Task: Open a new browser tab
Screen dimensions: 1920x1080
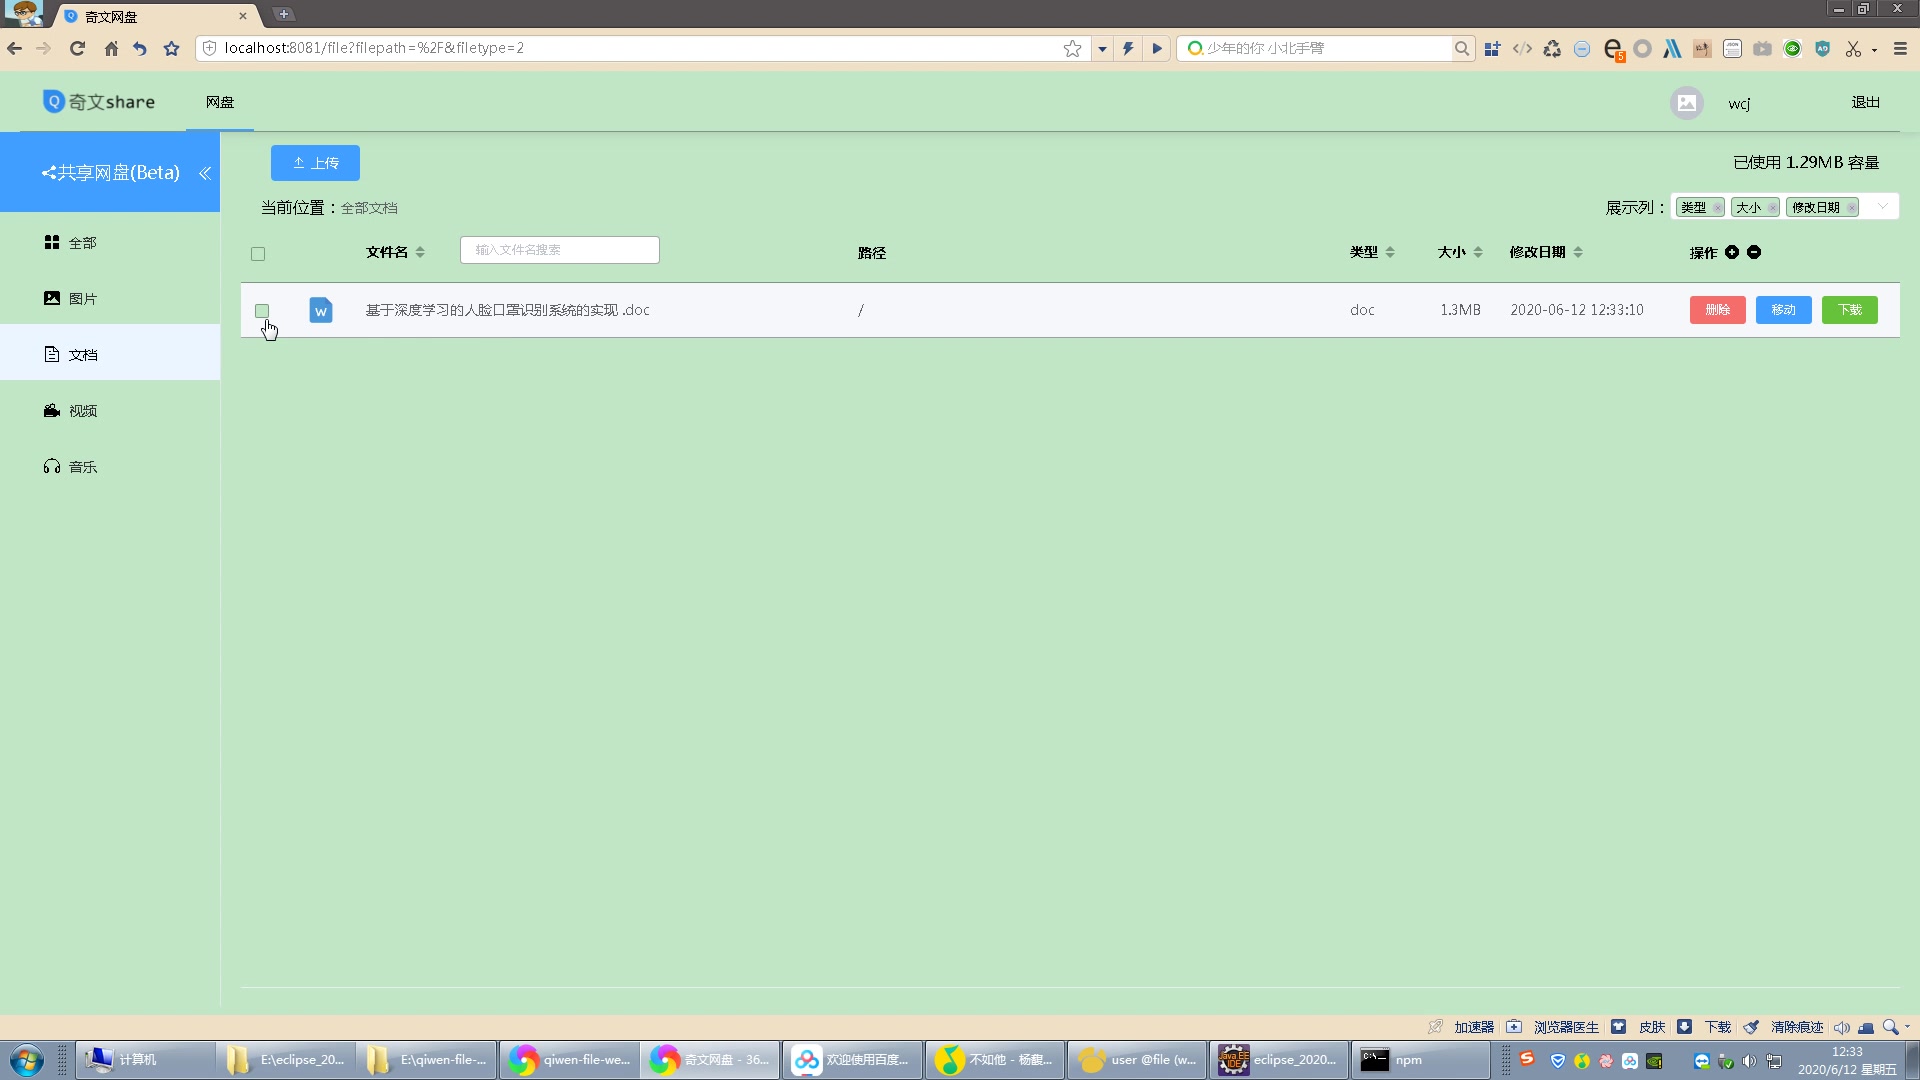Action: pyautogui.click(x=284, y=14)
